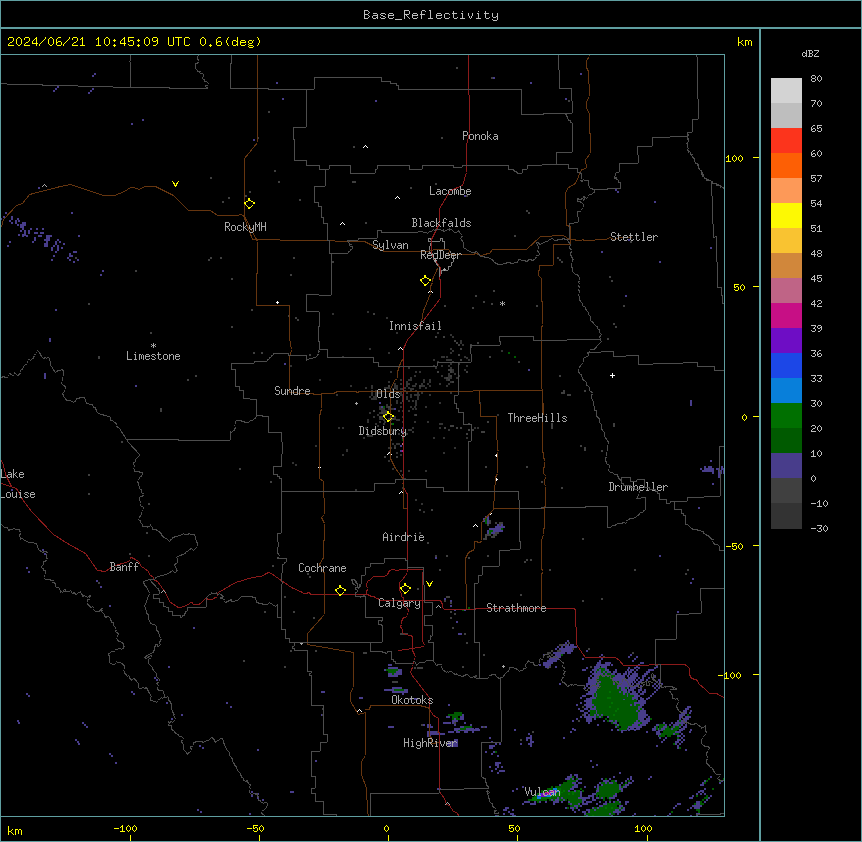862x842 pixels.
Task: Click the asterisk marker east of Innisfail
Action: click(x=502, y=303)
